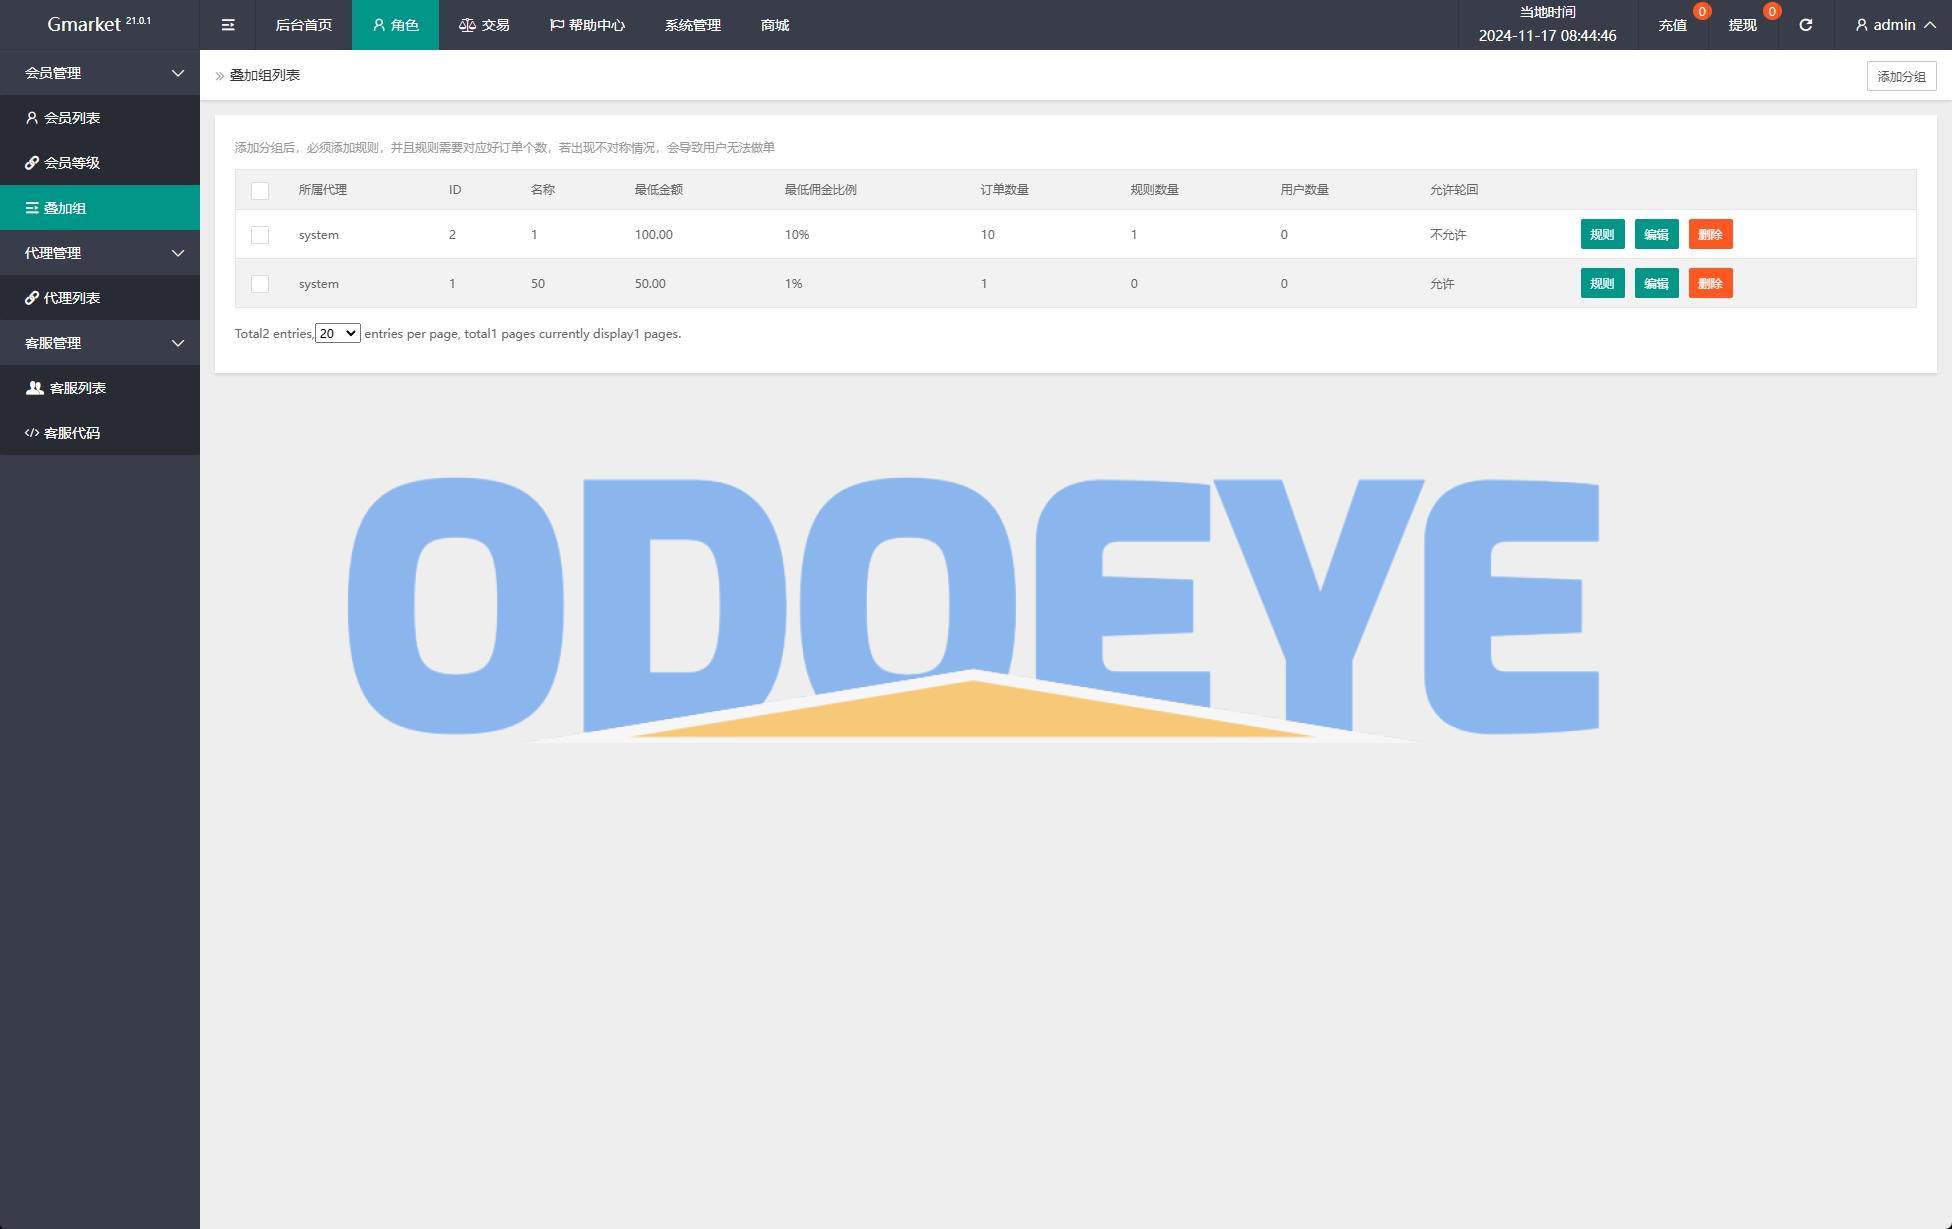The height and width of the screenshot is (1229, 1952).
Task: Click the refresh icon in top bar
Action: [1805, 25]
